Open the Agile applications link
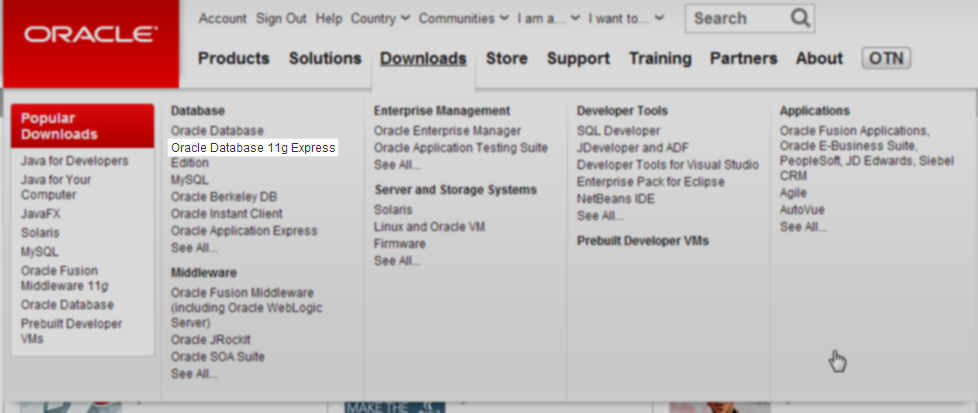Screen dimensions: 978x413 (x=793, y=193)
